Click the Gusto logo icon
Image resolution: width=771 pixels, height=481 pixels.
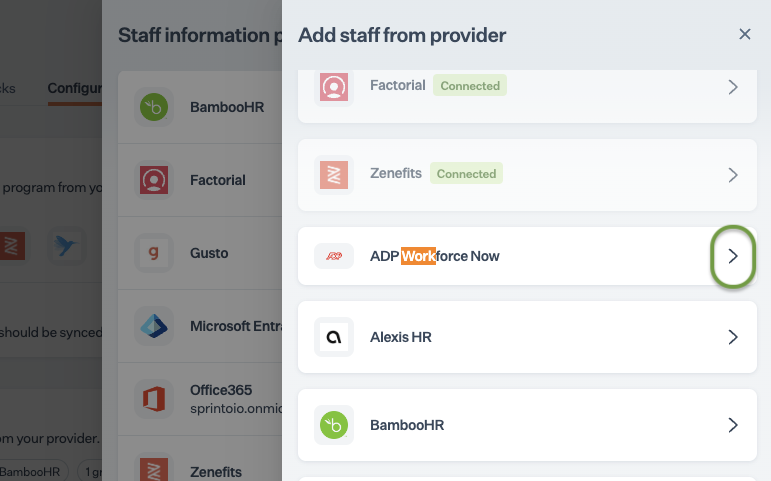[154, 253]
